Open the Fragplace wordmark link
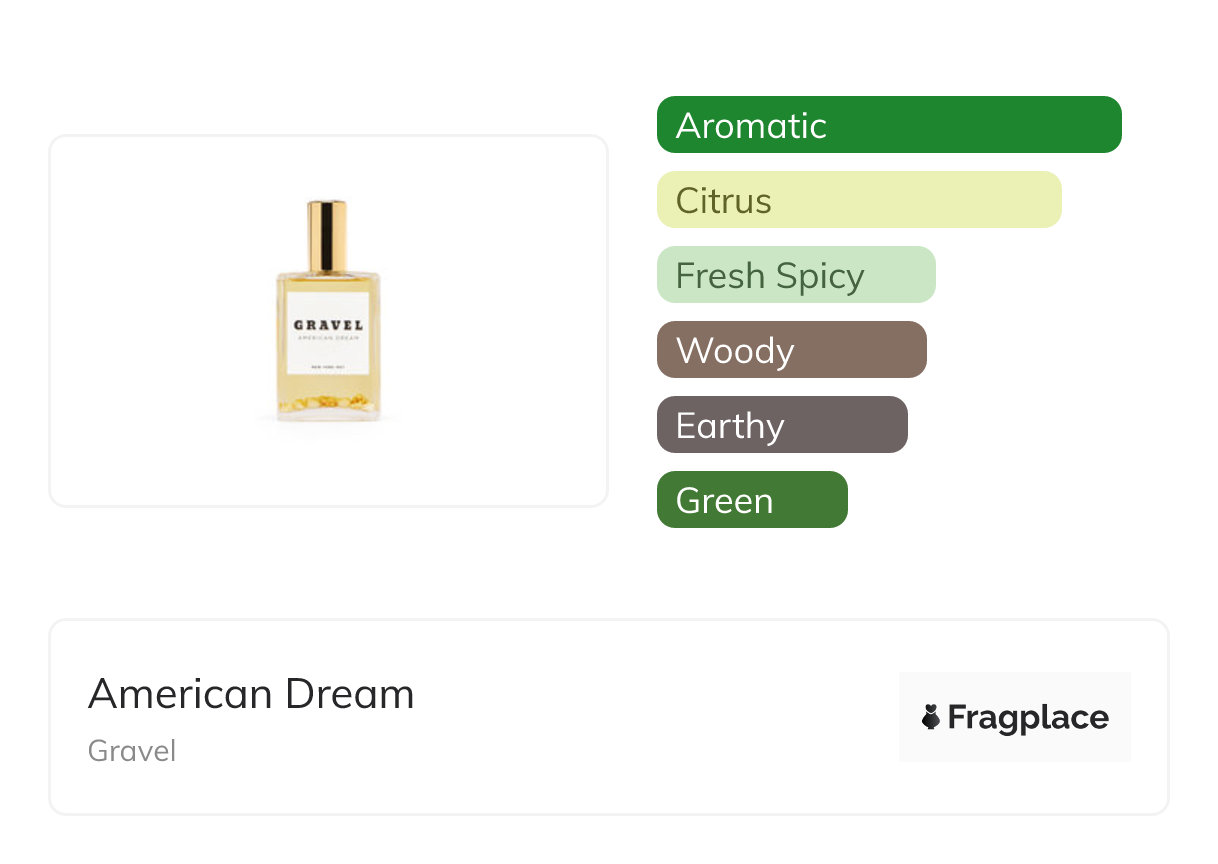 coord(1028,717)
